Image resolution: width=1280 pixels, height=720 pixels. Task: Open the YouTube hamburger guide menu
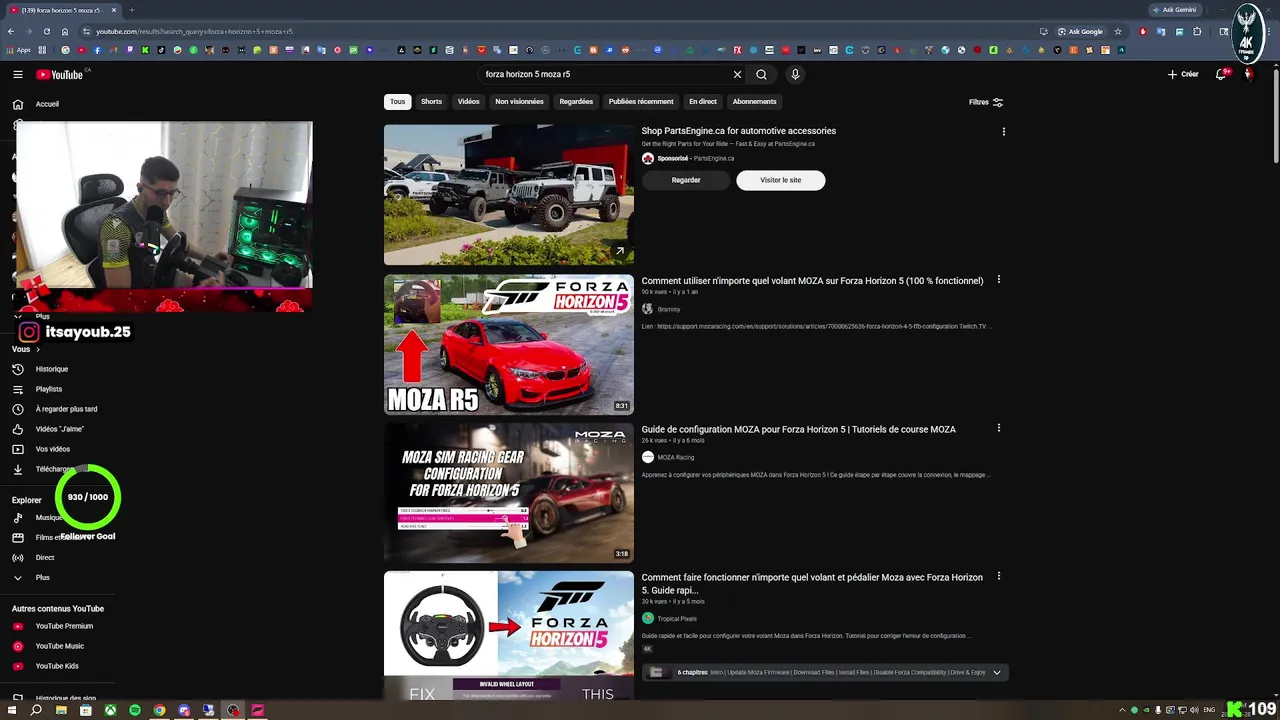(x=18, y=74)
